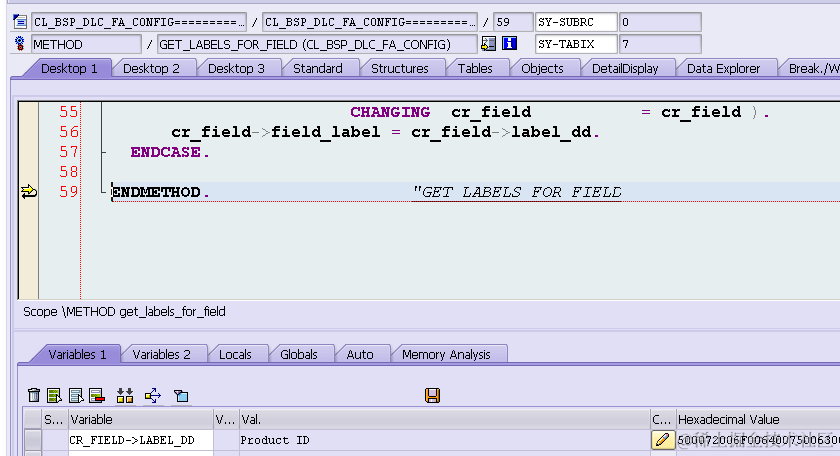This screenshot has width=840, height=456.
Task: Click the Hexadecimal Value column header
Action: point(758,419)
